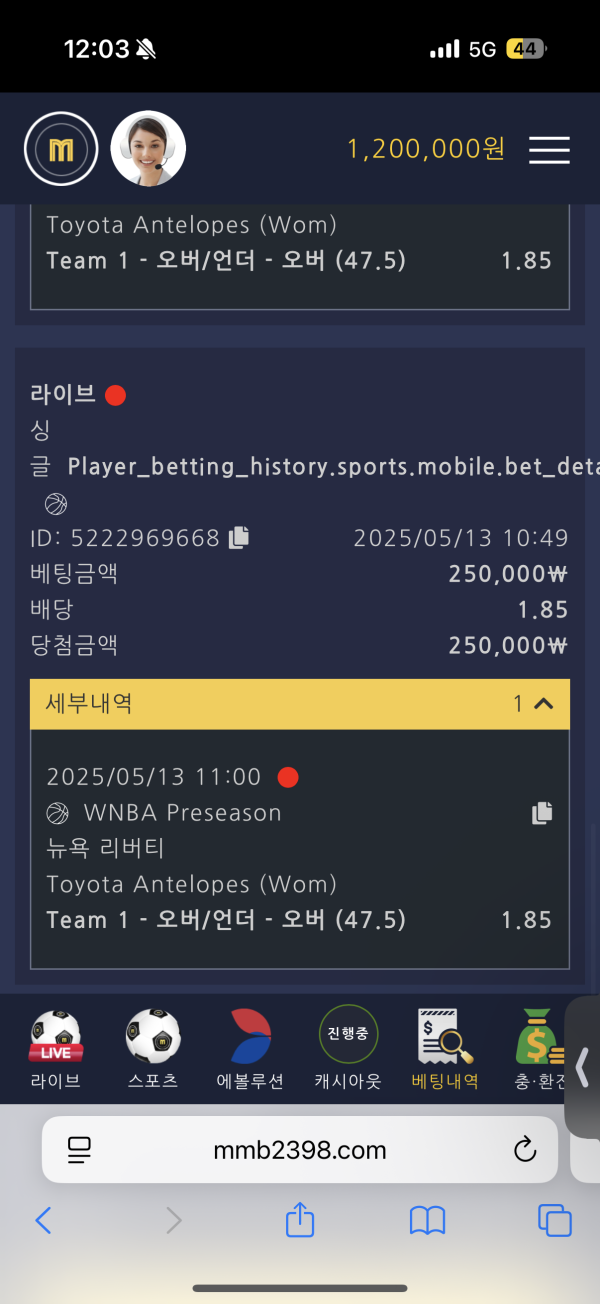Select the 베팅내역 betting history tab
The image size is (600, 1304).
coord(445,1050)
